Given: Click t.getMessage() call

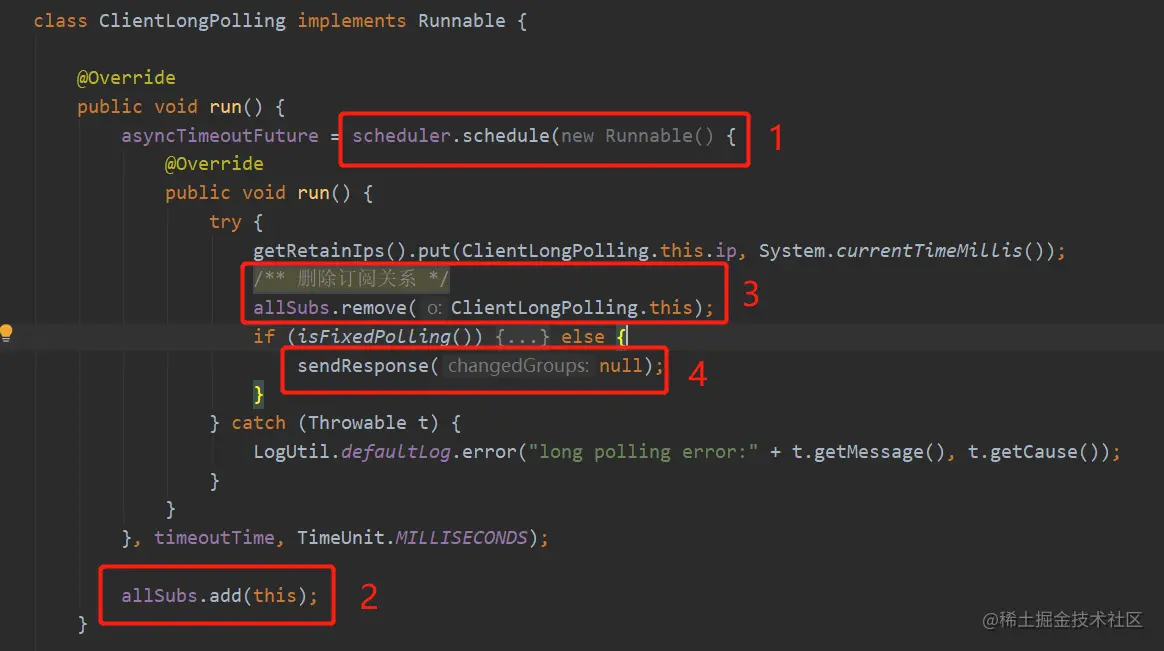Looking at the screenshot, I should pos(868,452).
